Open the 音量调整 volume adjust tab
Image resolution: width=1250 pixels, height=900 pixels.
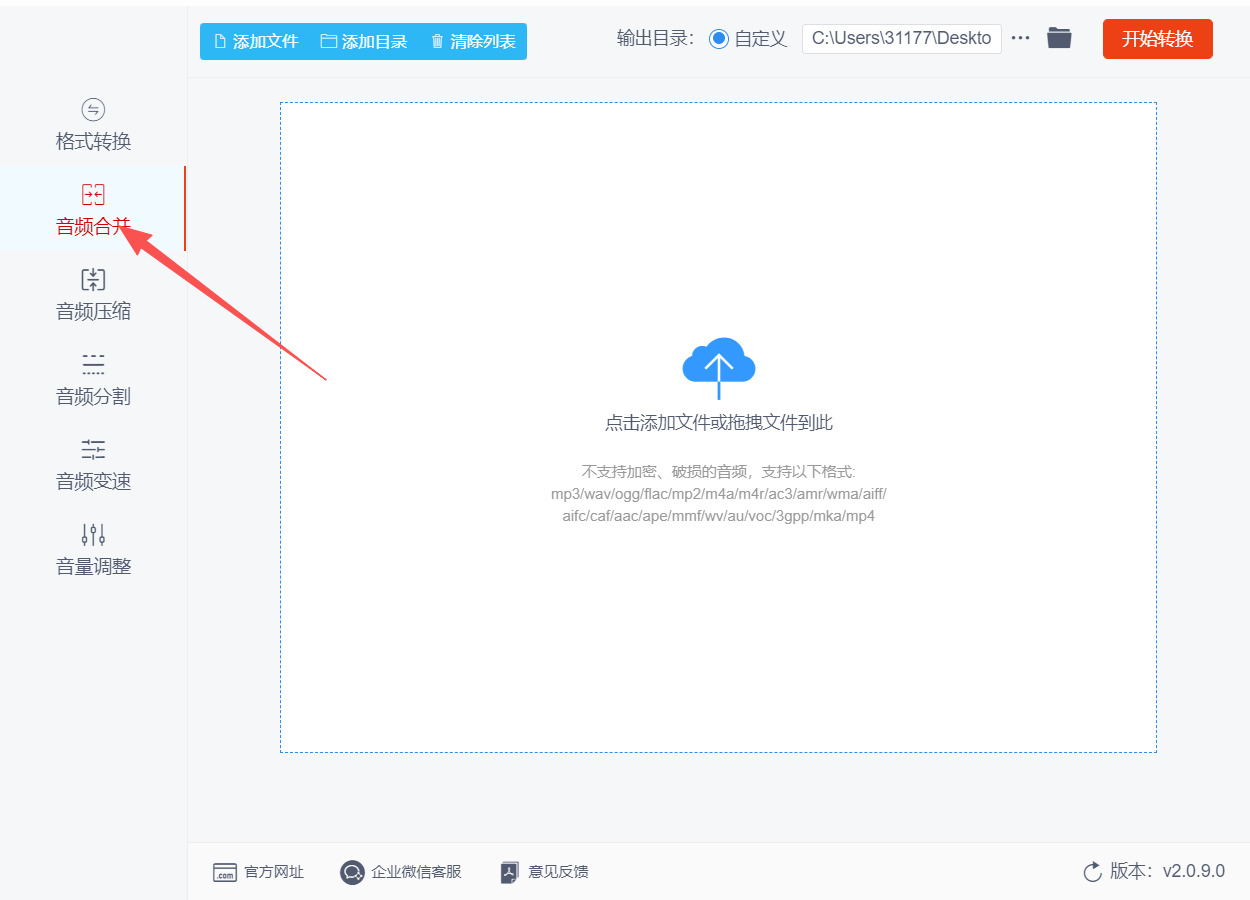click(93, 550)
